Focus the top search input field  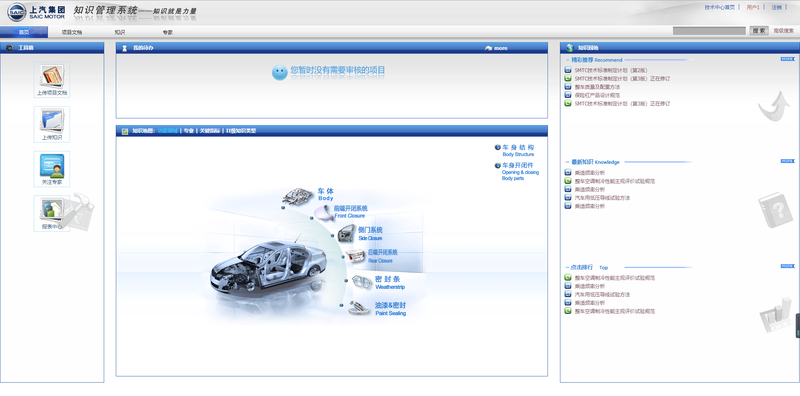click(x=709, y=31)
